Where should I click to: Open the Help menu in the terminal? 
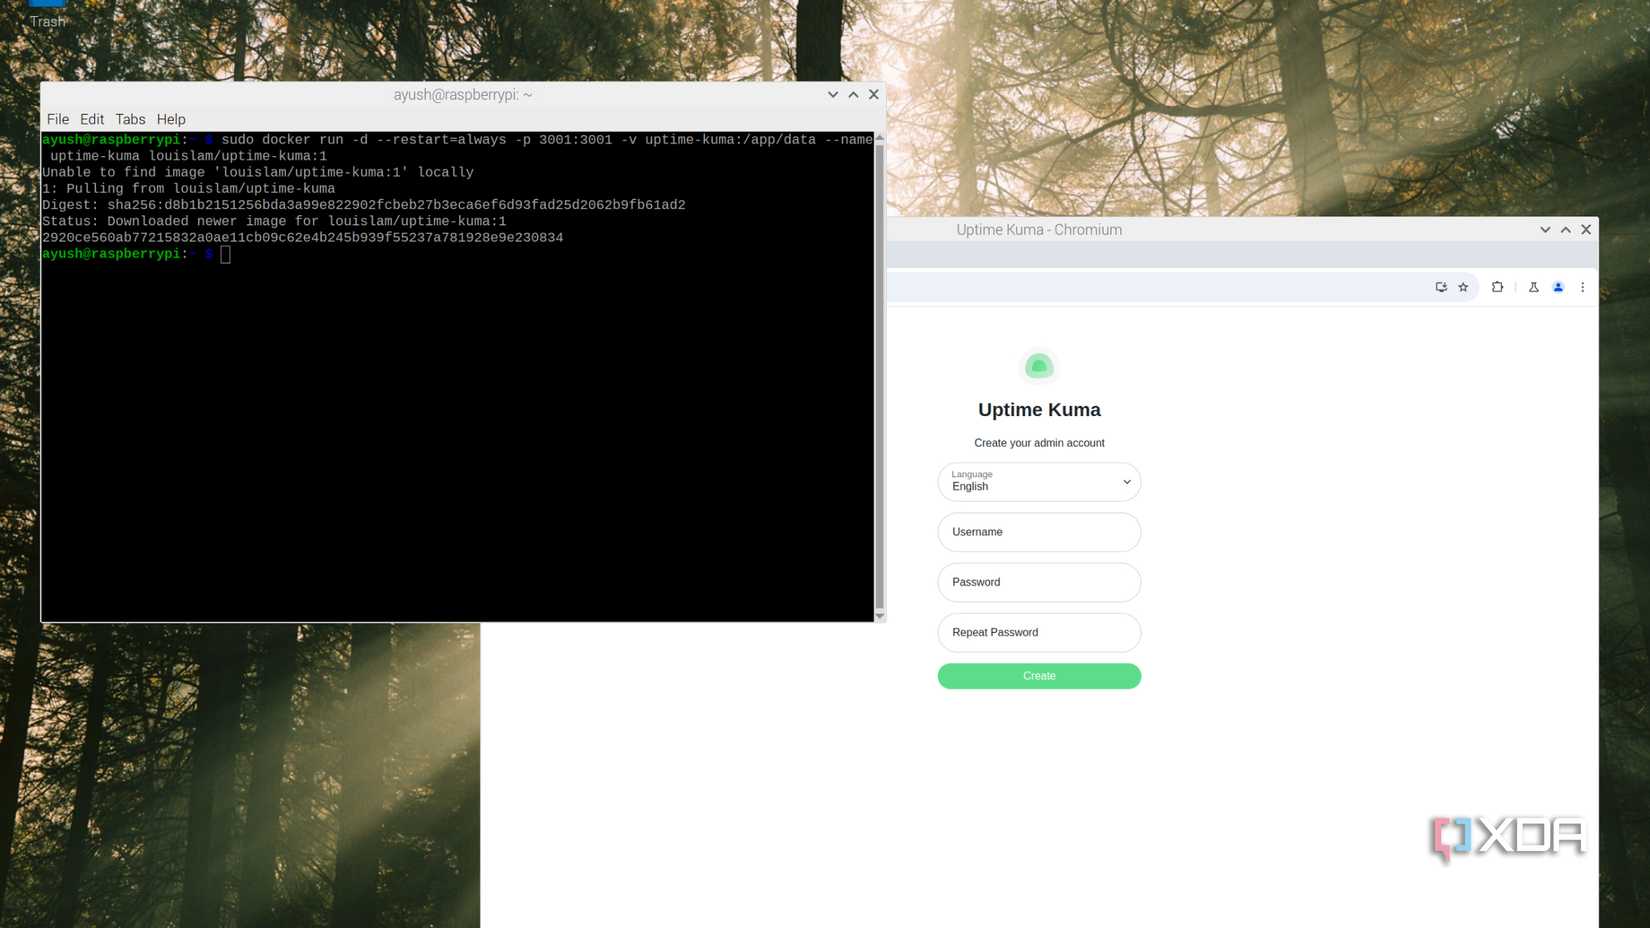pos(171,119)
